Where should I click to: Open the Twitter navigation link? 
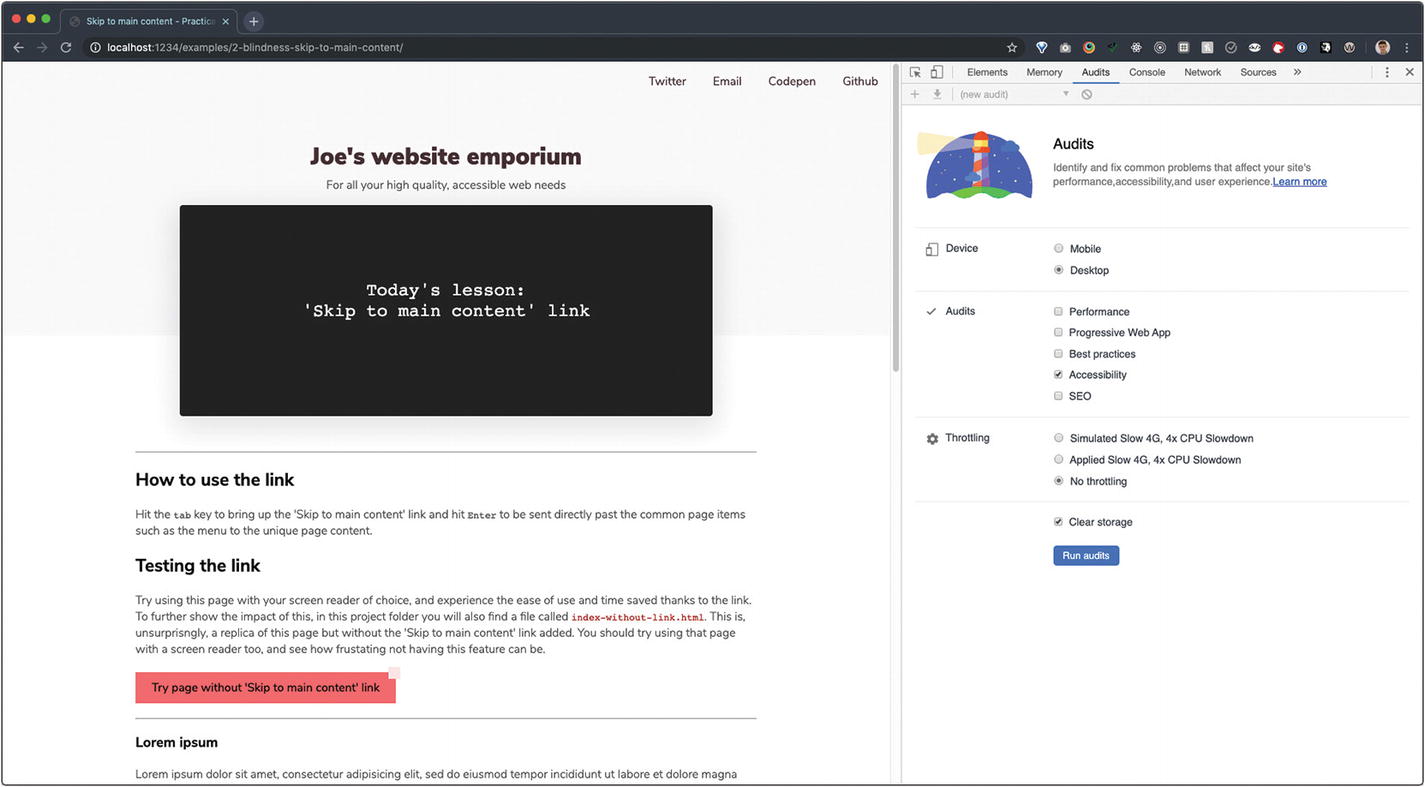click(x=667, y=81)
